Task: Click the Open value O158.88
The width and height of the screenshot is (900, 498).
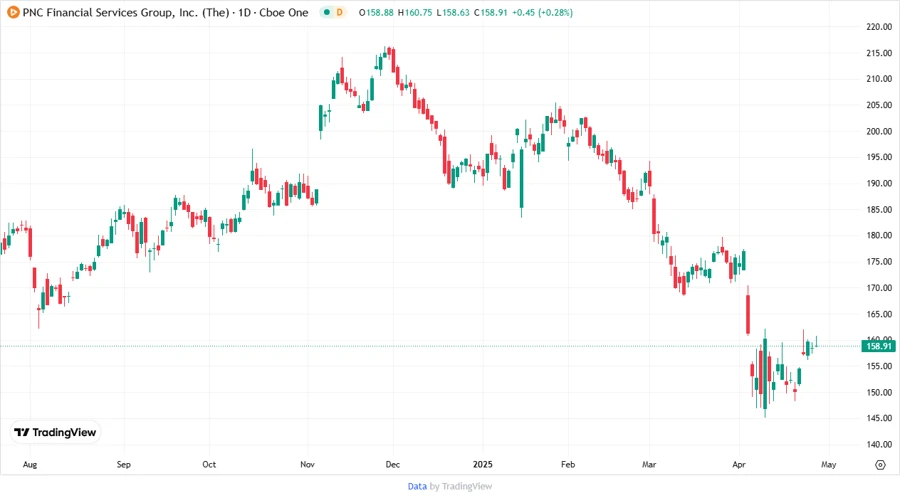Action: click(376, 13)
